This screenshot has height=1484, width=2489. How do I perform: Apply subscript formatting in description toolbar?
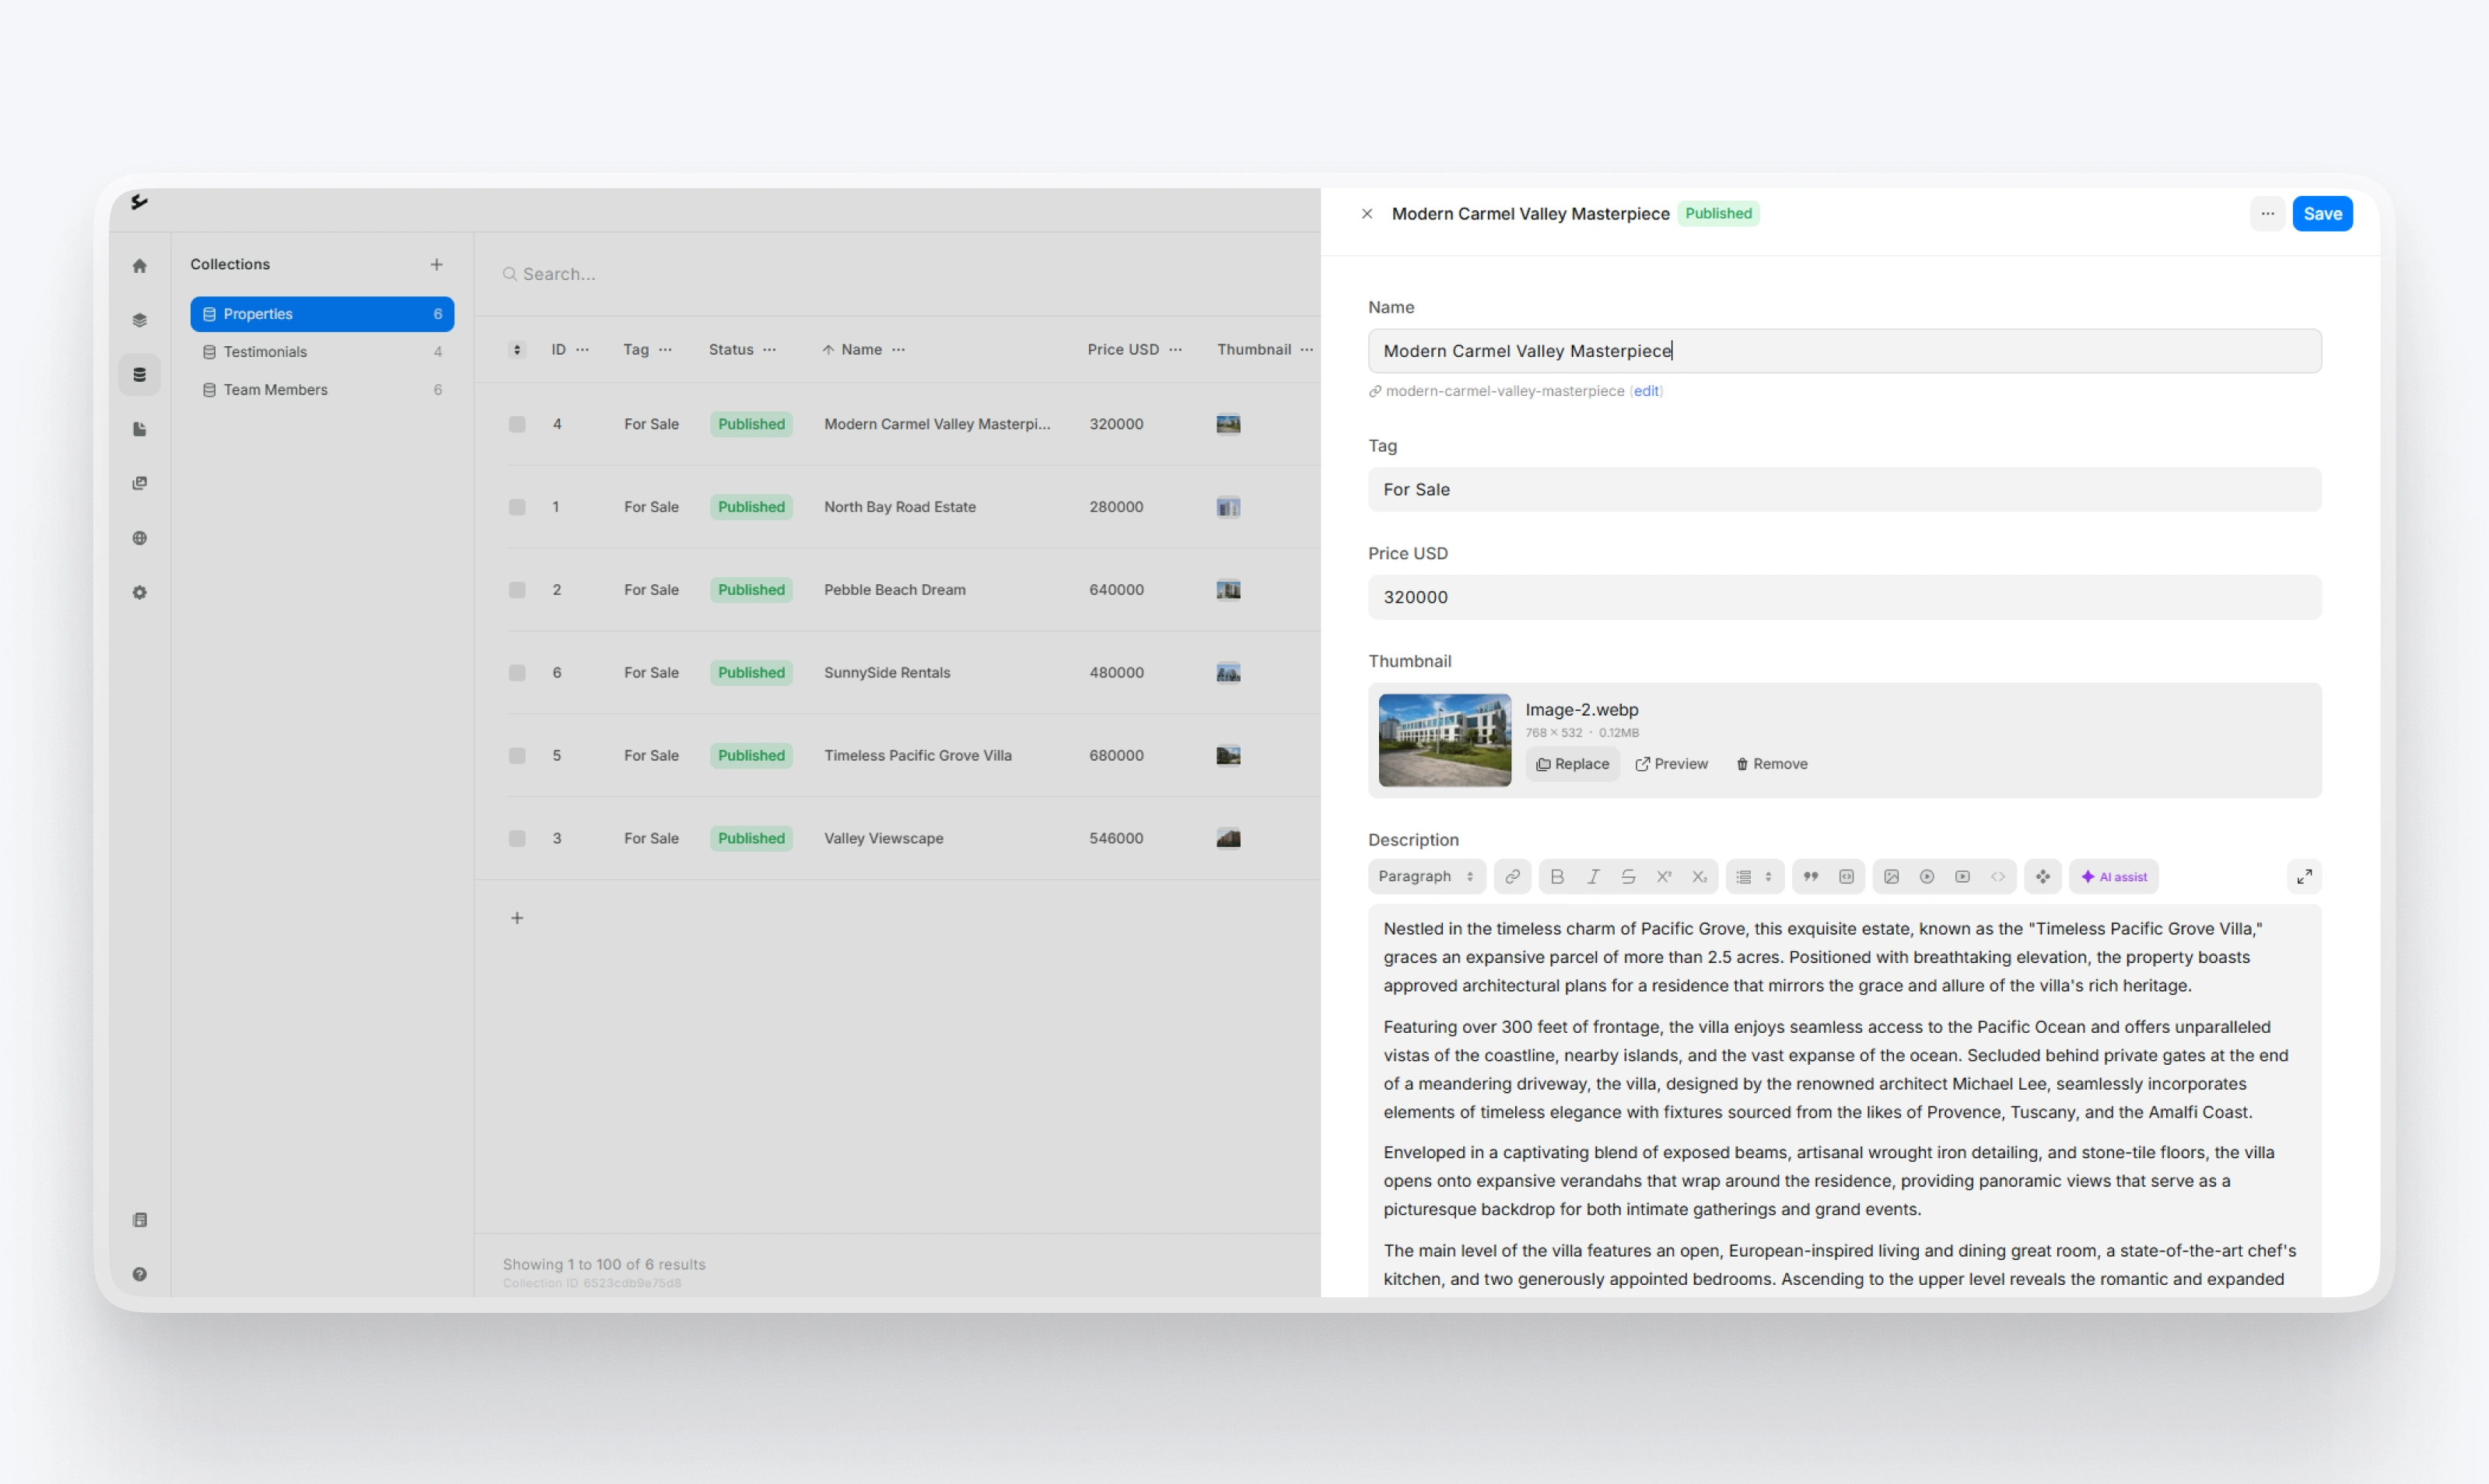(1699, 877)
